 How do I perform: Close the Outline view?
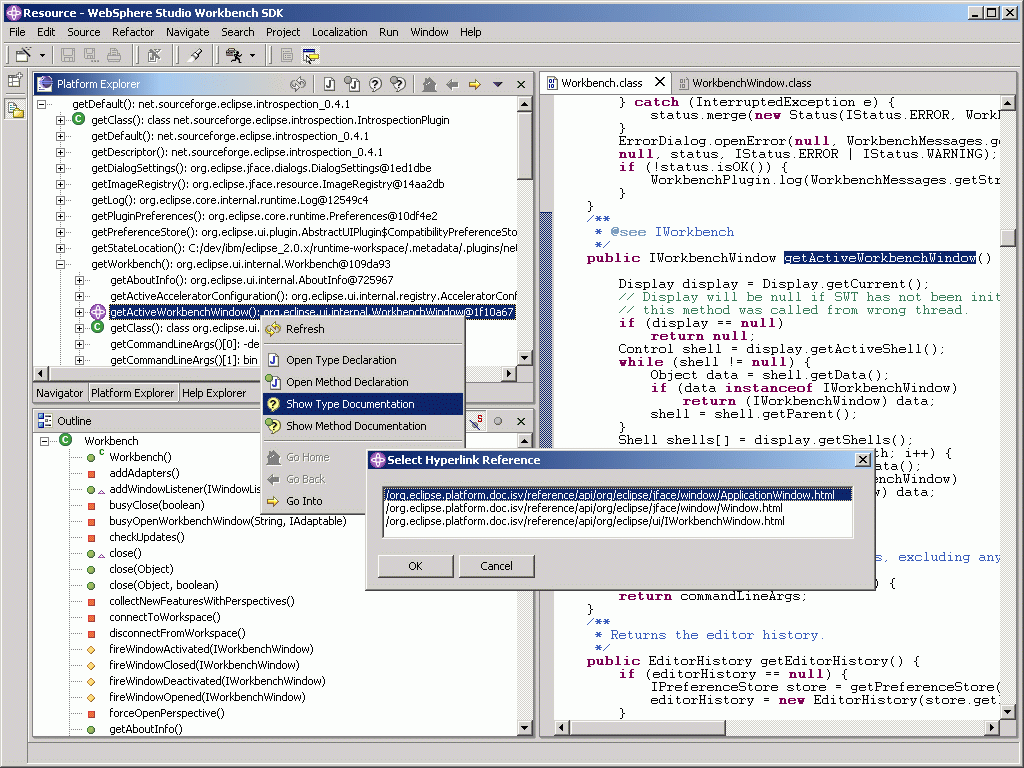521,421
